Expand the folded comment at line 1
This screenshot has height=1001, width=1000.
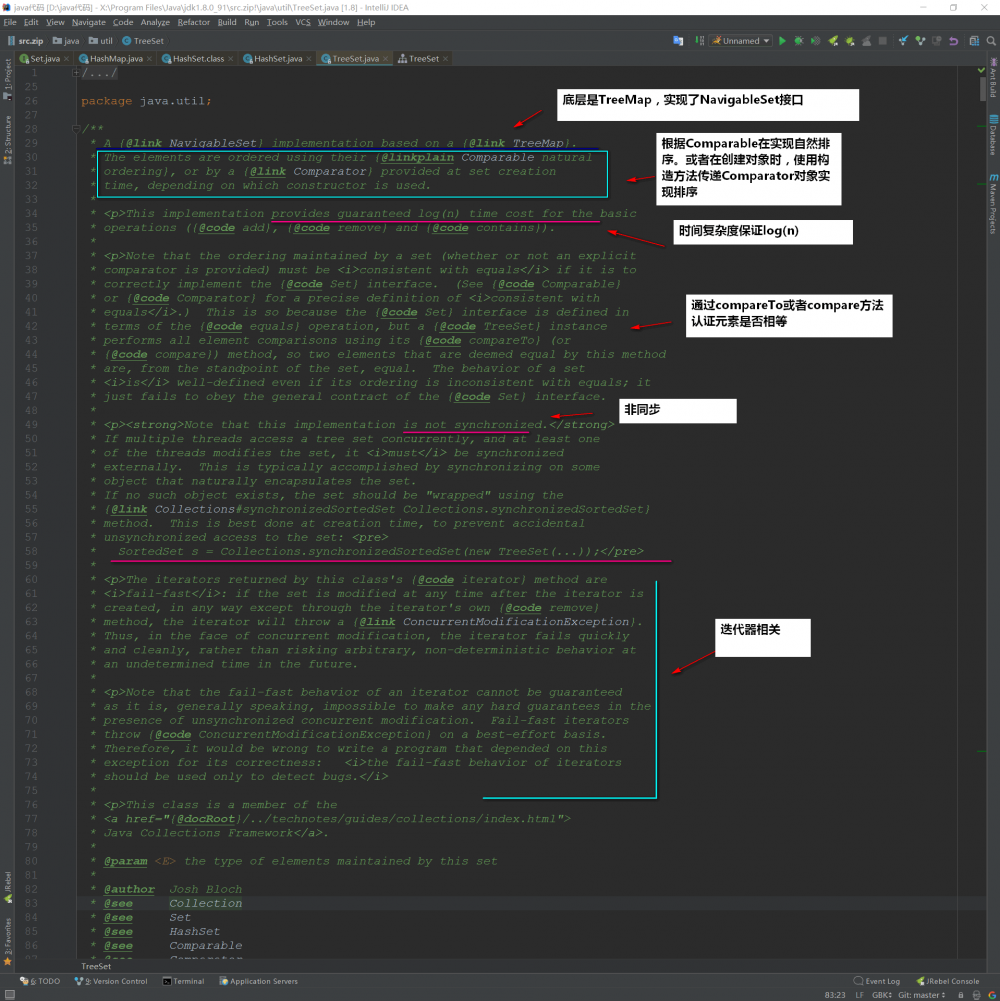tap(76, 73)
